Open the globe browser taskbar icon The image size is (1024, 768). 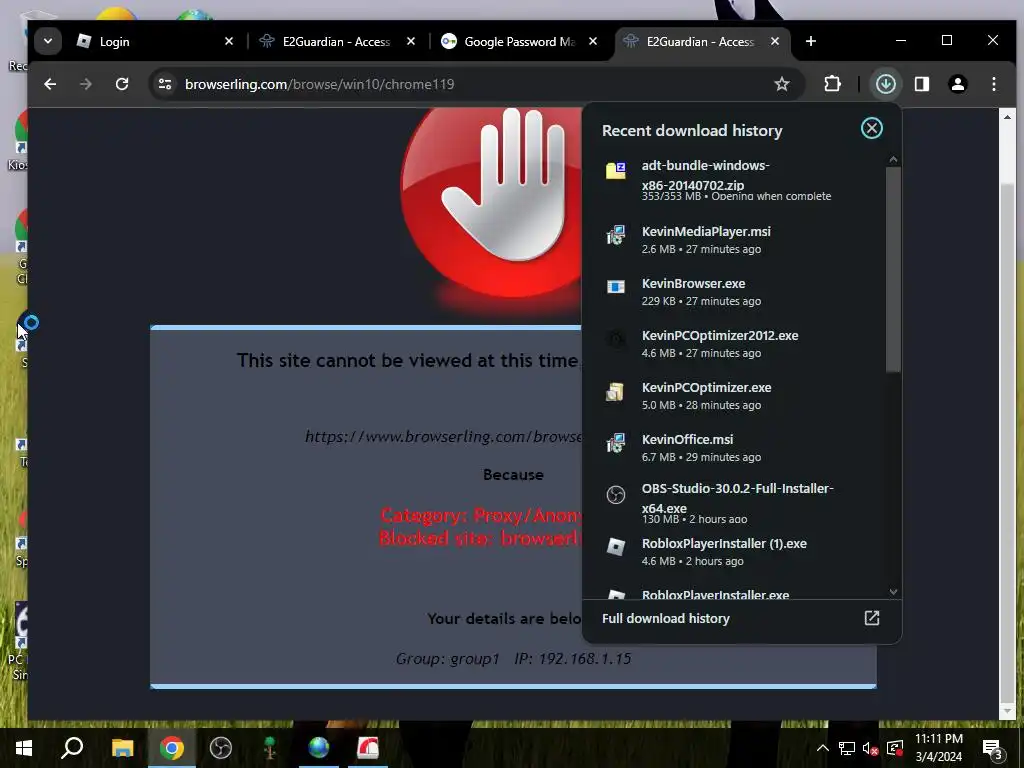click(319, 748)
